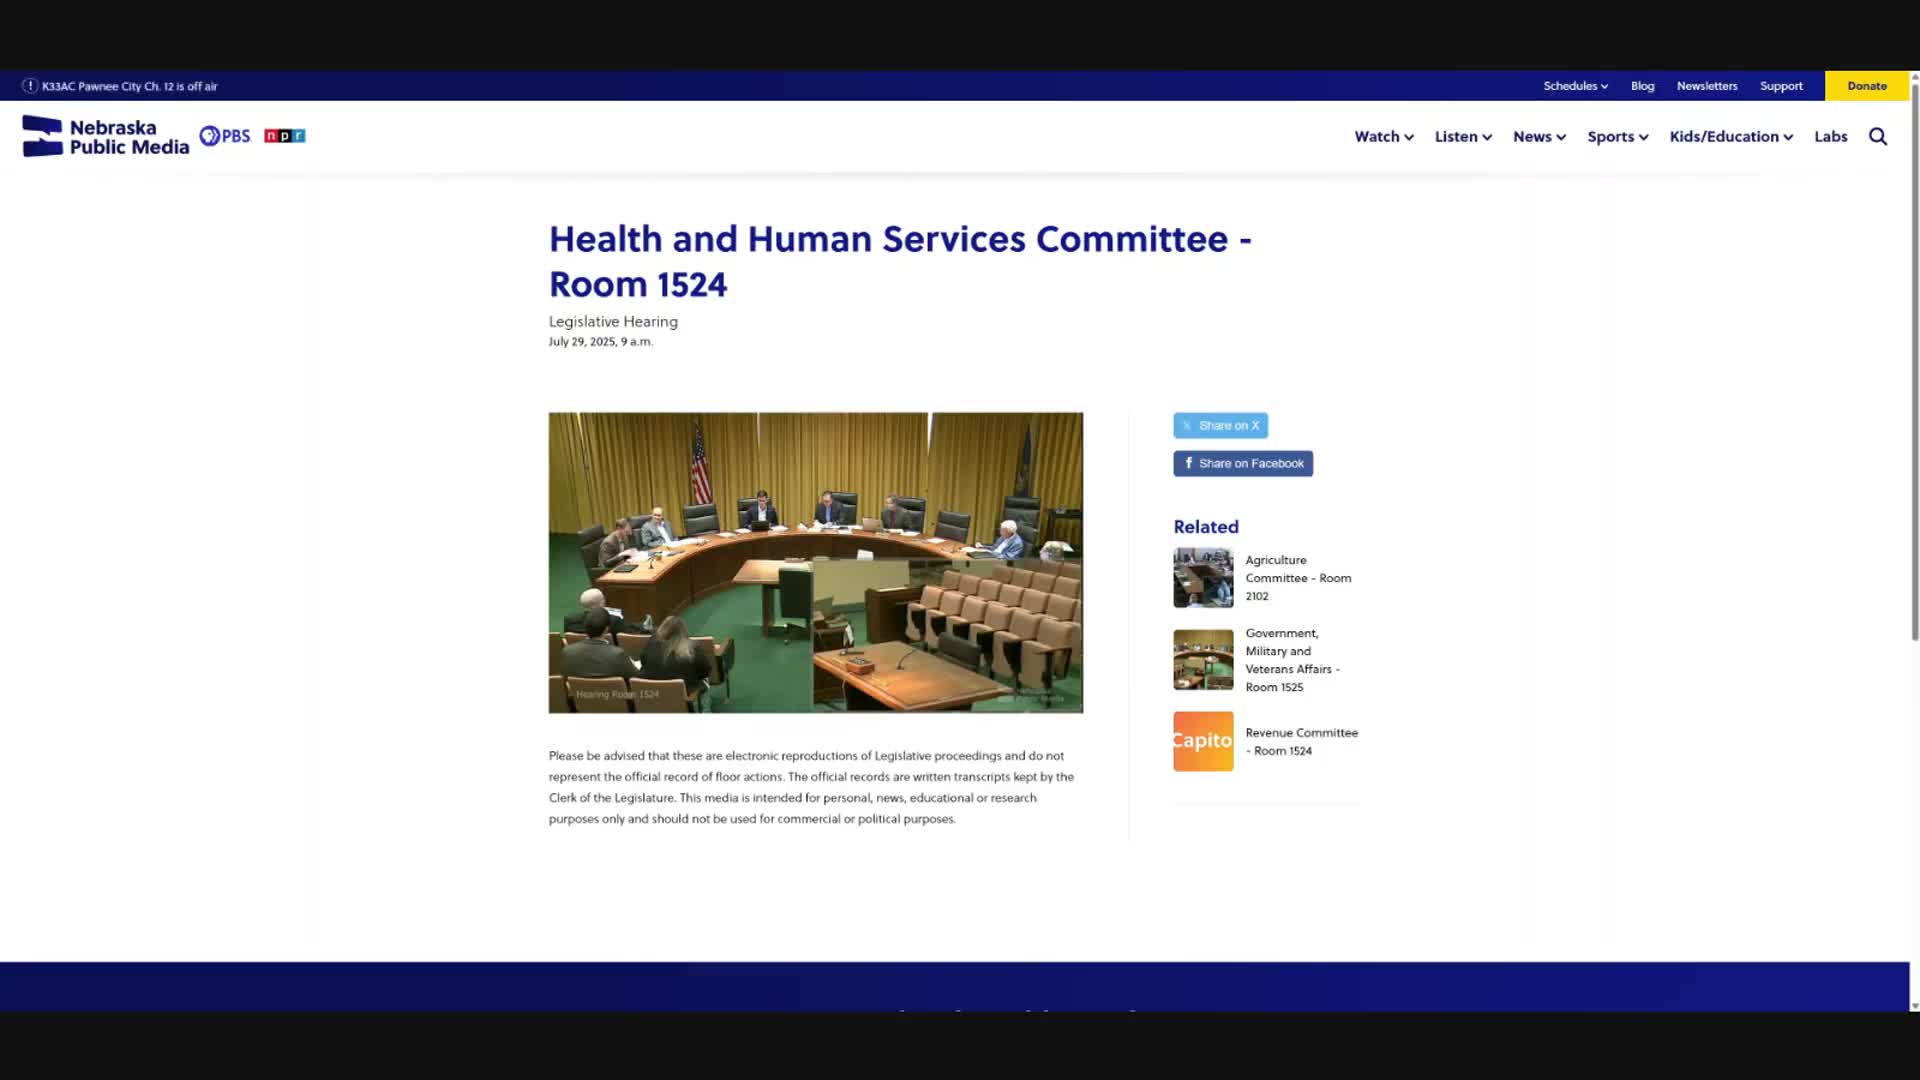Open the Labs menu item
The image size is (1920, 1080).
(x=1830, y=137)
